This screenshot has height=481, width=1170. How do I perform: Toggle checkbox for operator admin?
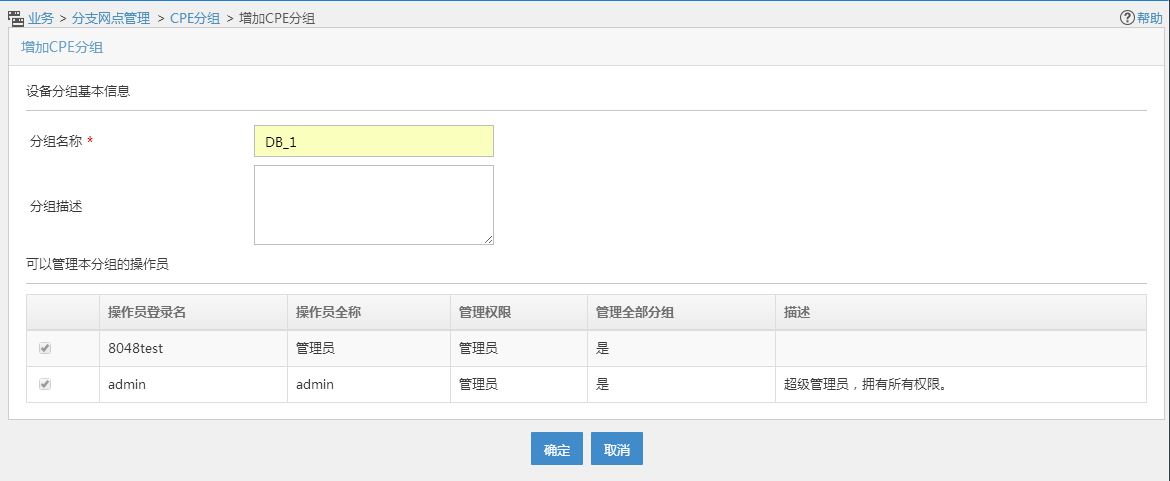click(45, 385)
